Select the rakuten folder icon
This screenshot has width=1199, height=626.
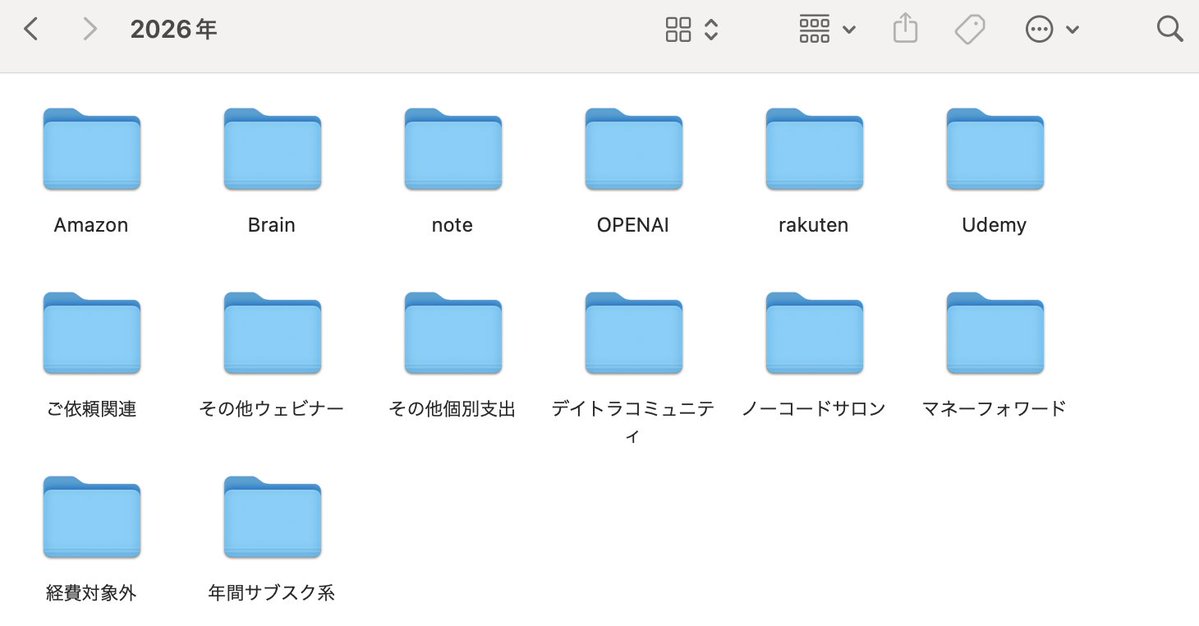click(814, 149)
